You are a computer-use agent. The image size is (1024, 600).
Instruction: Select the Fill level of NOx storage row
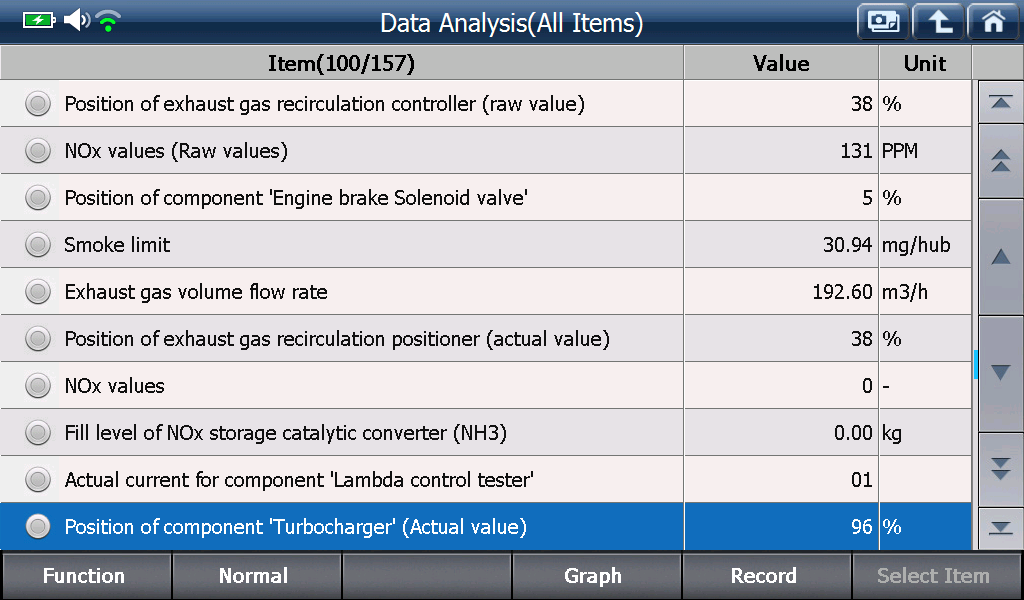click(486, 433)
